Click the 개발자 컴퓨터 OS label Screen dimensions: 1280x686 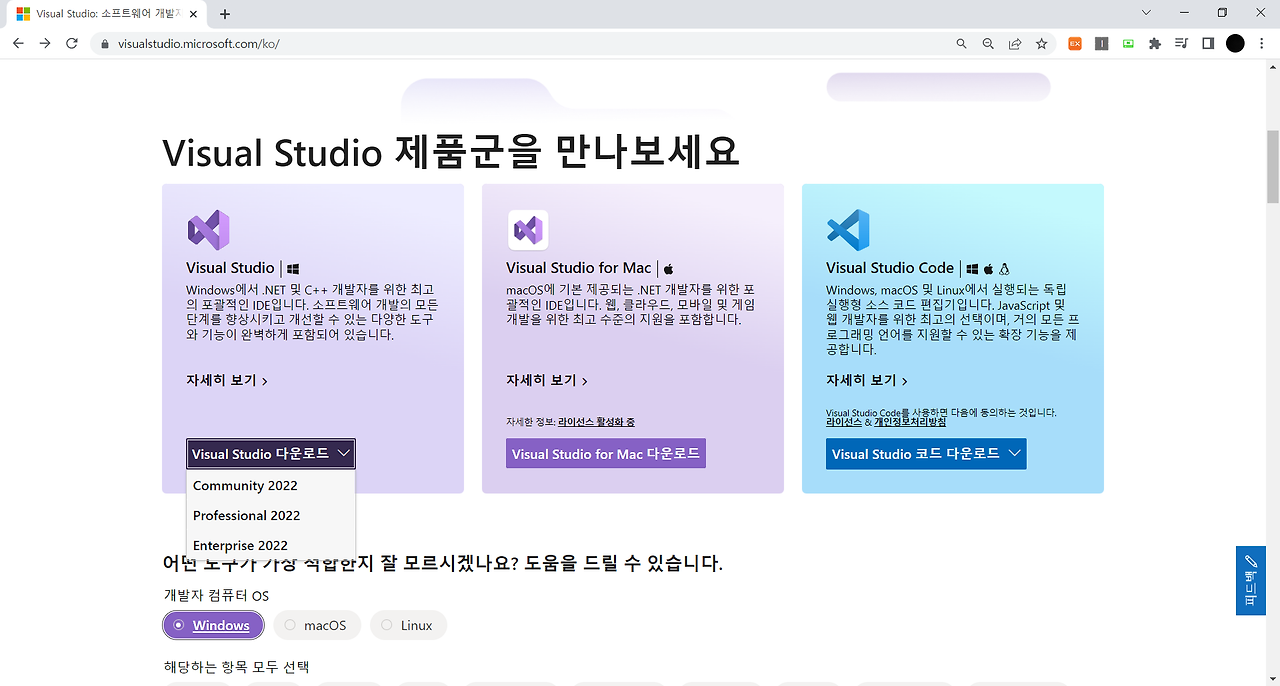pyautogui.click(x=217, y=596)
